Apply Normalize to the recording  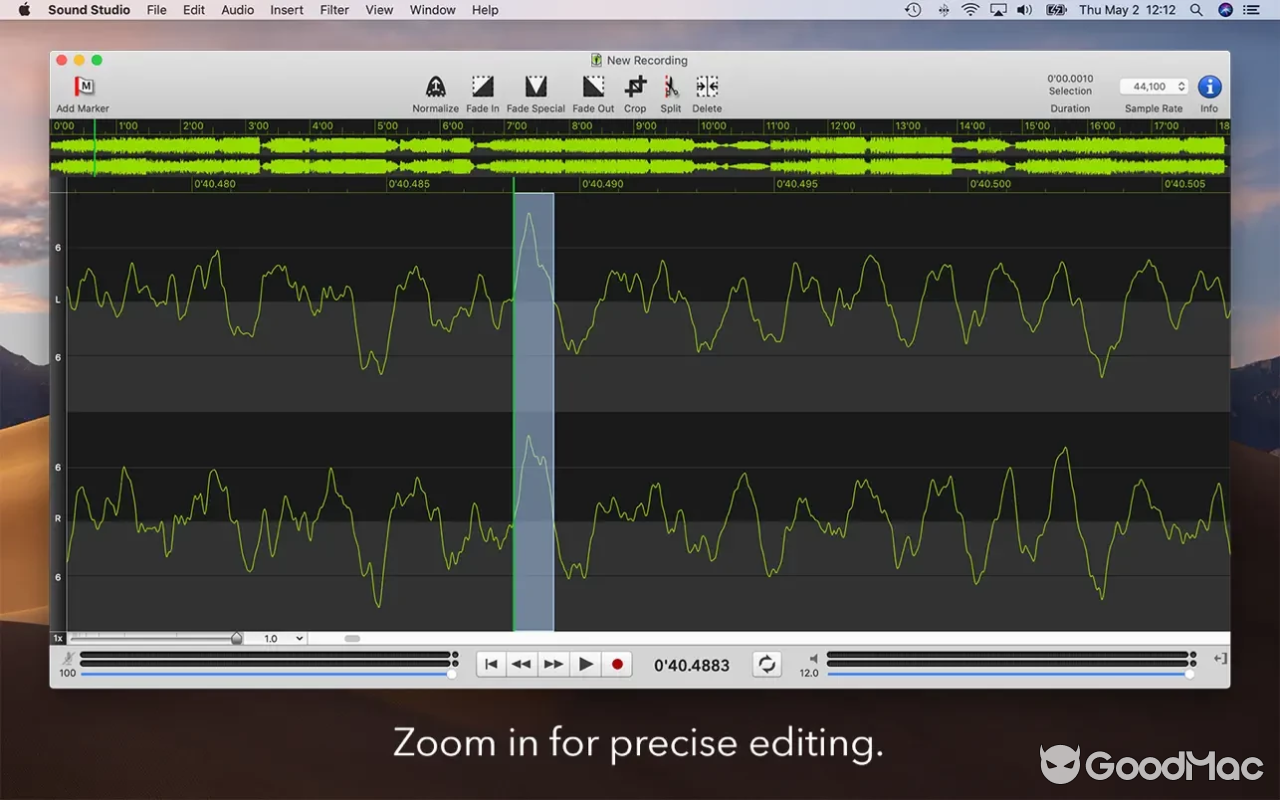435,86
